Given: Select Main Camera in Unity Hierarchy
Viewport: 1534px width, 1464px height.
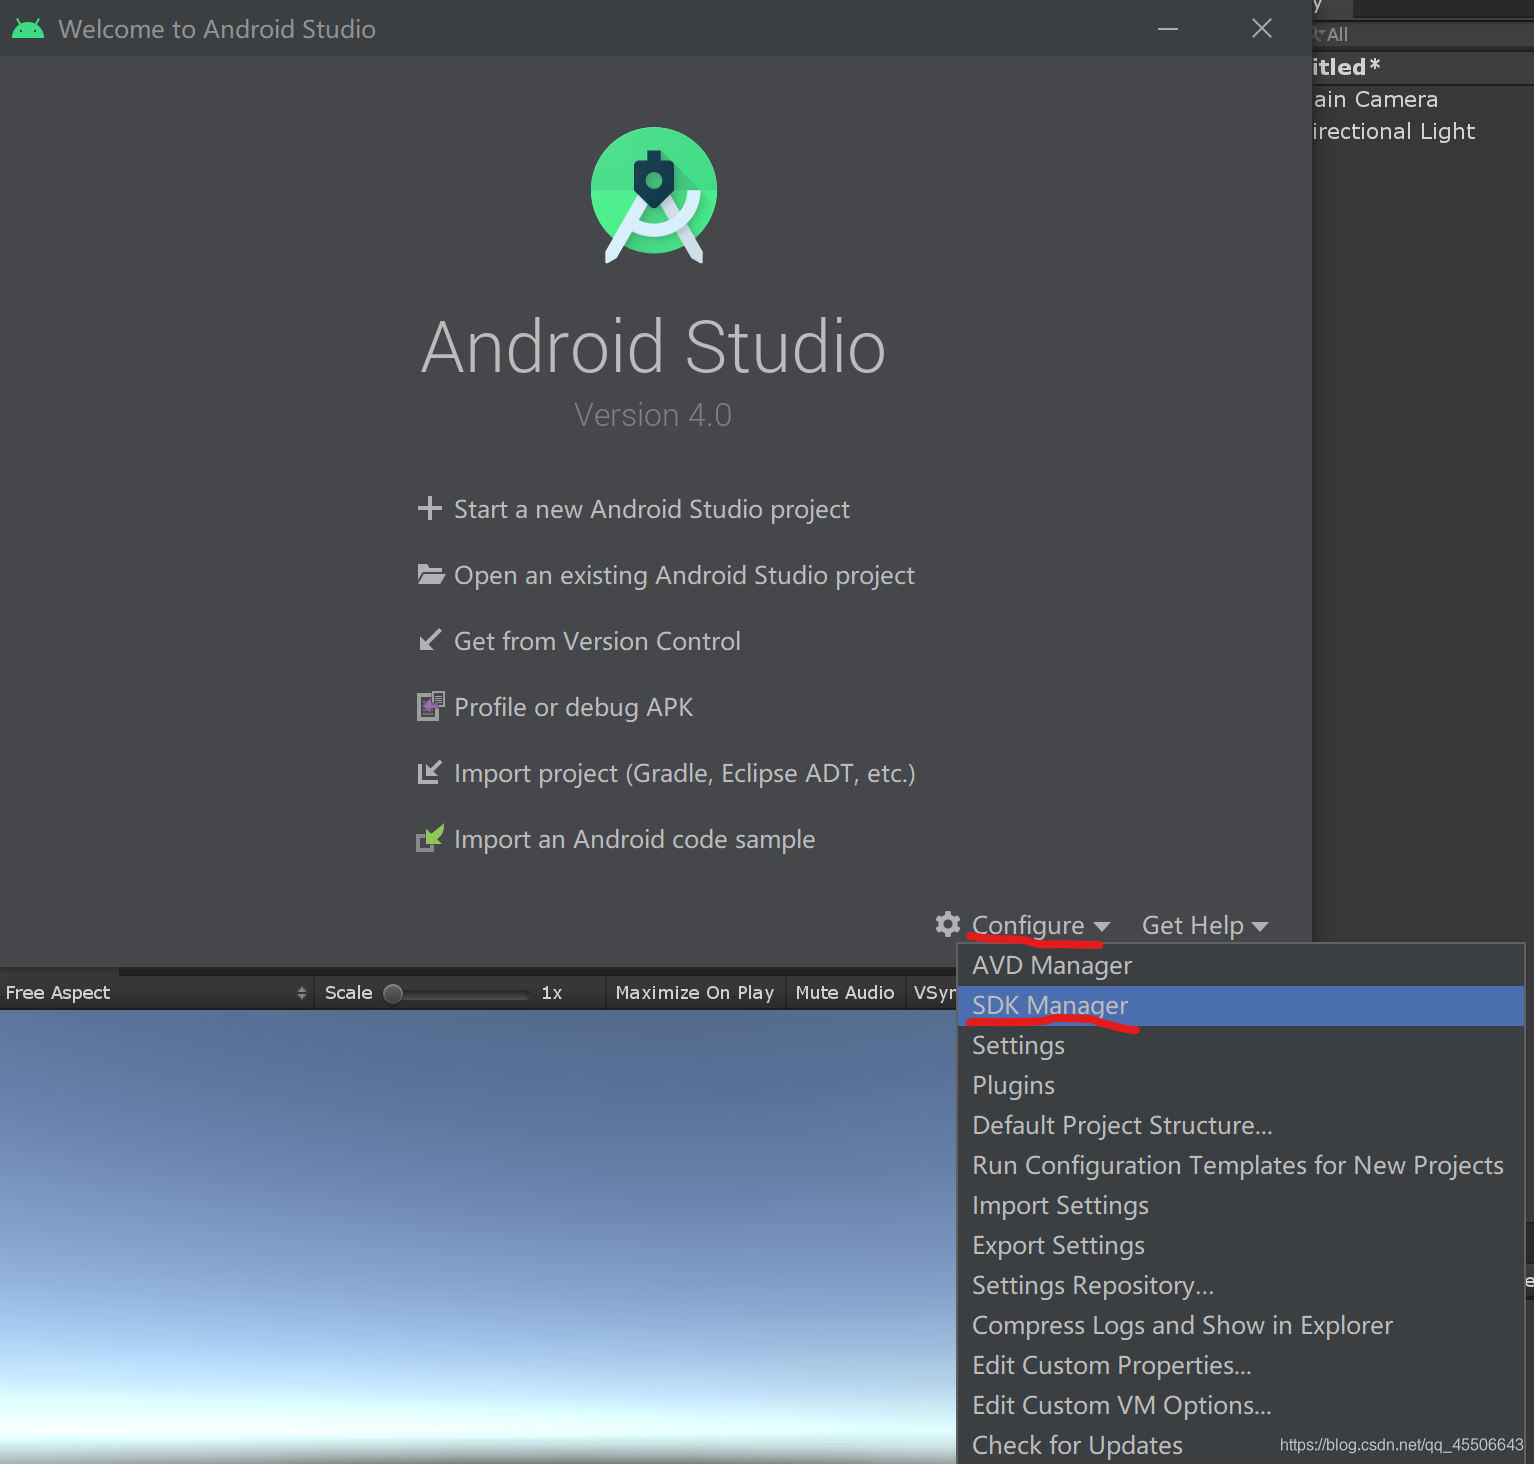Looking at the screenshot, I should click(1423, 99).
